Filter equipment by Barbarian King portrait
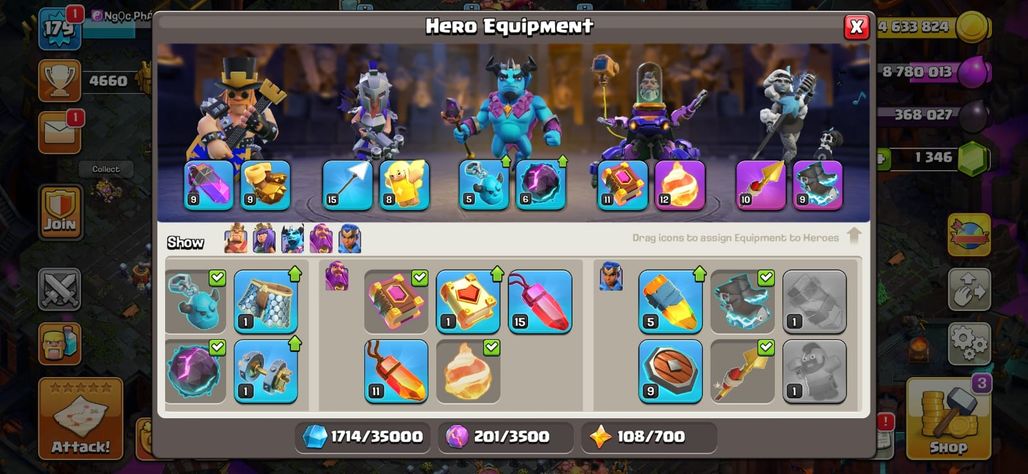The height and width of the screenshot is (474, 1028). pos(236,239)
